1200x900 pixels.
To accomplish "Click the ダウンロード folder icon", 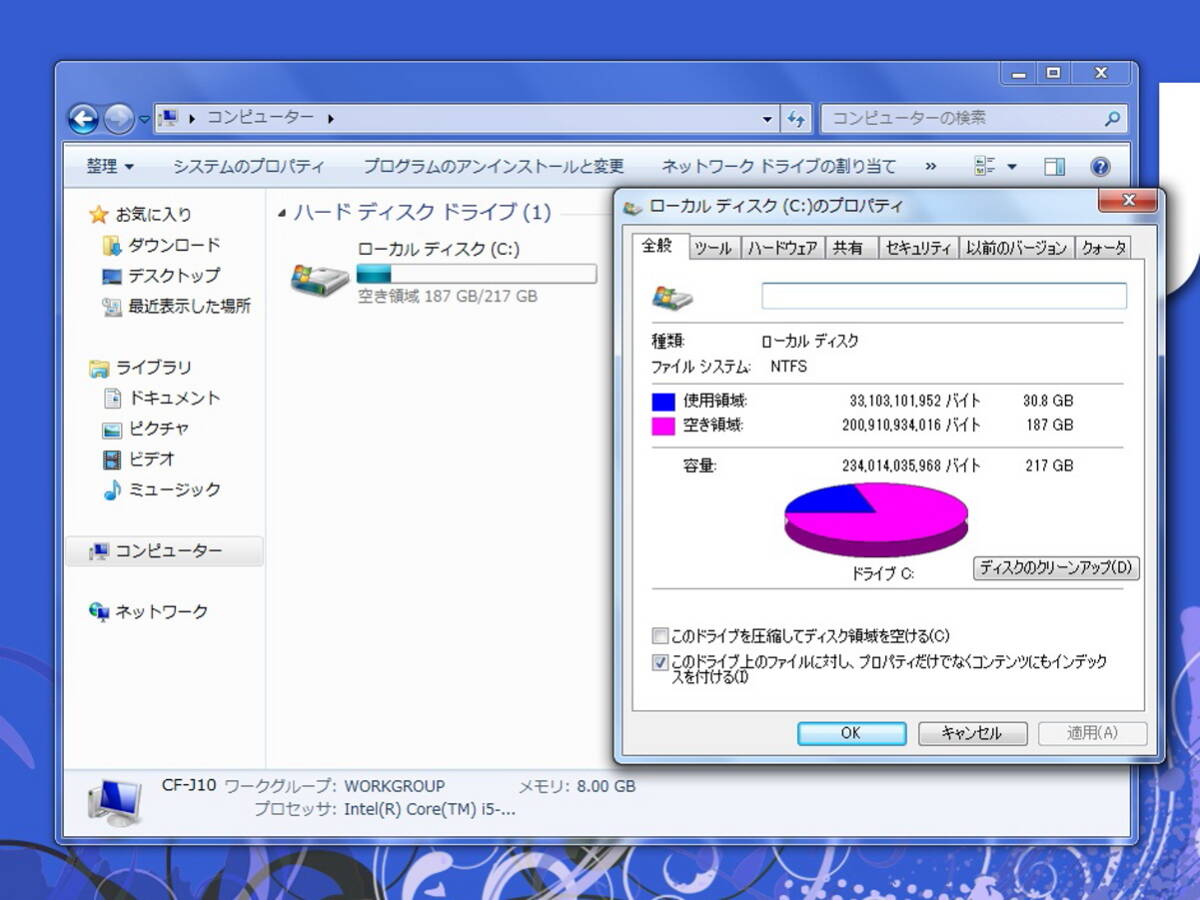I will tap(112, 245).
